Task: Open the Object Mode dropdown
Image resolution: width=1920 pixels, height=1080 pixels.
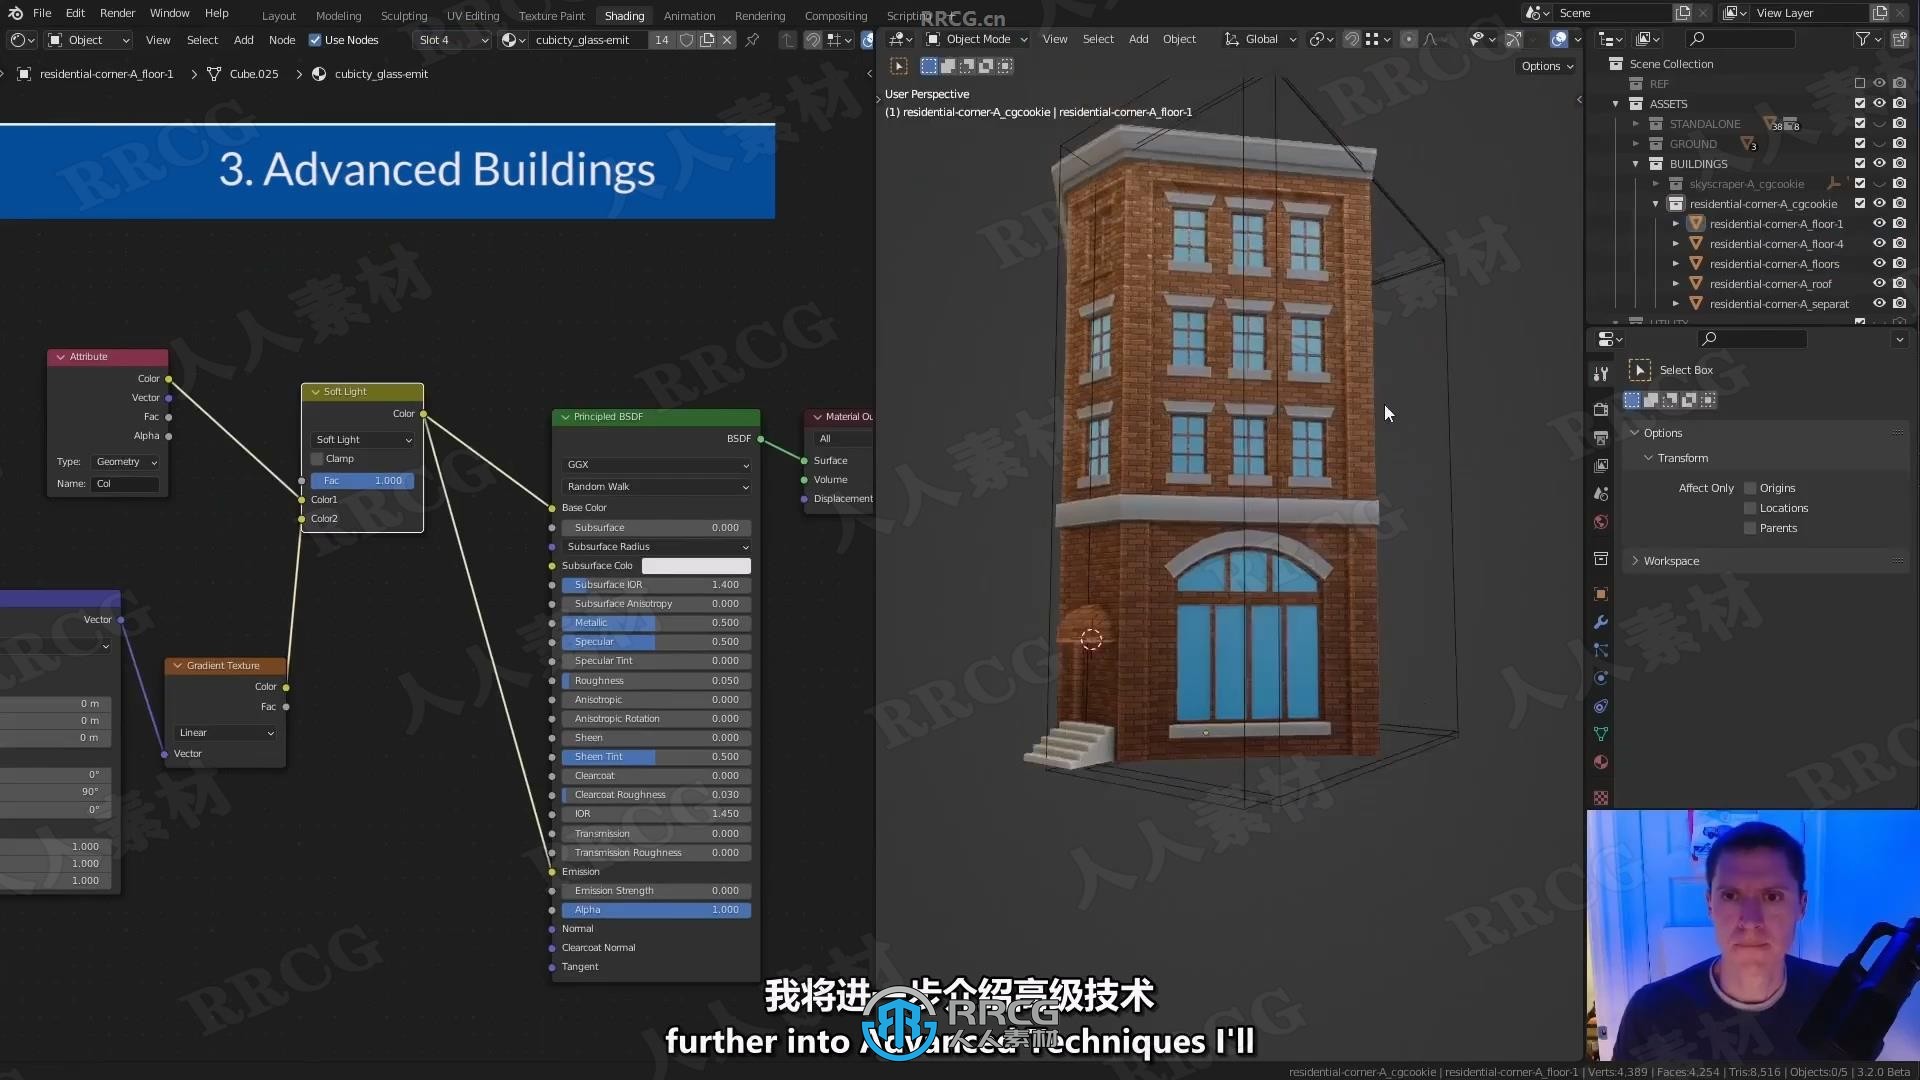Action: pos(977,39)
